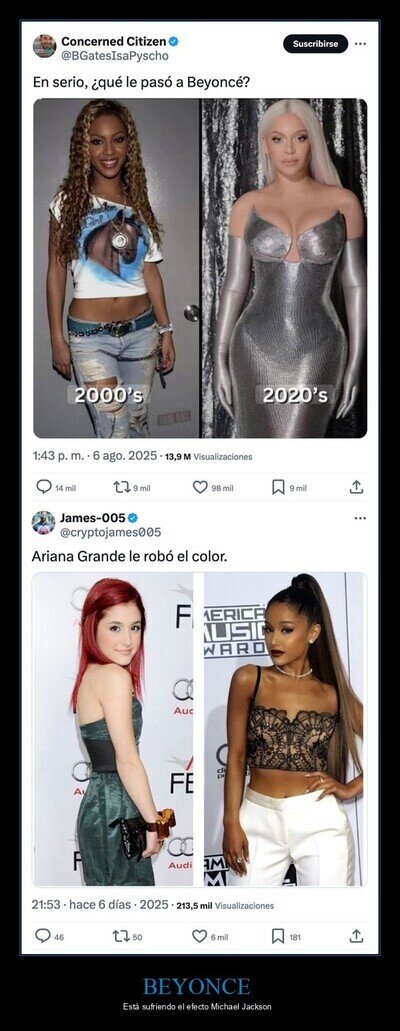This screenshot has width=400, height=1031.
Task: Open the @cryptojames005 handle link
Action: (x=111, y=532)
